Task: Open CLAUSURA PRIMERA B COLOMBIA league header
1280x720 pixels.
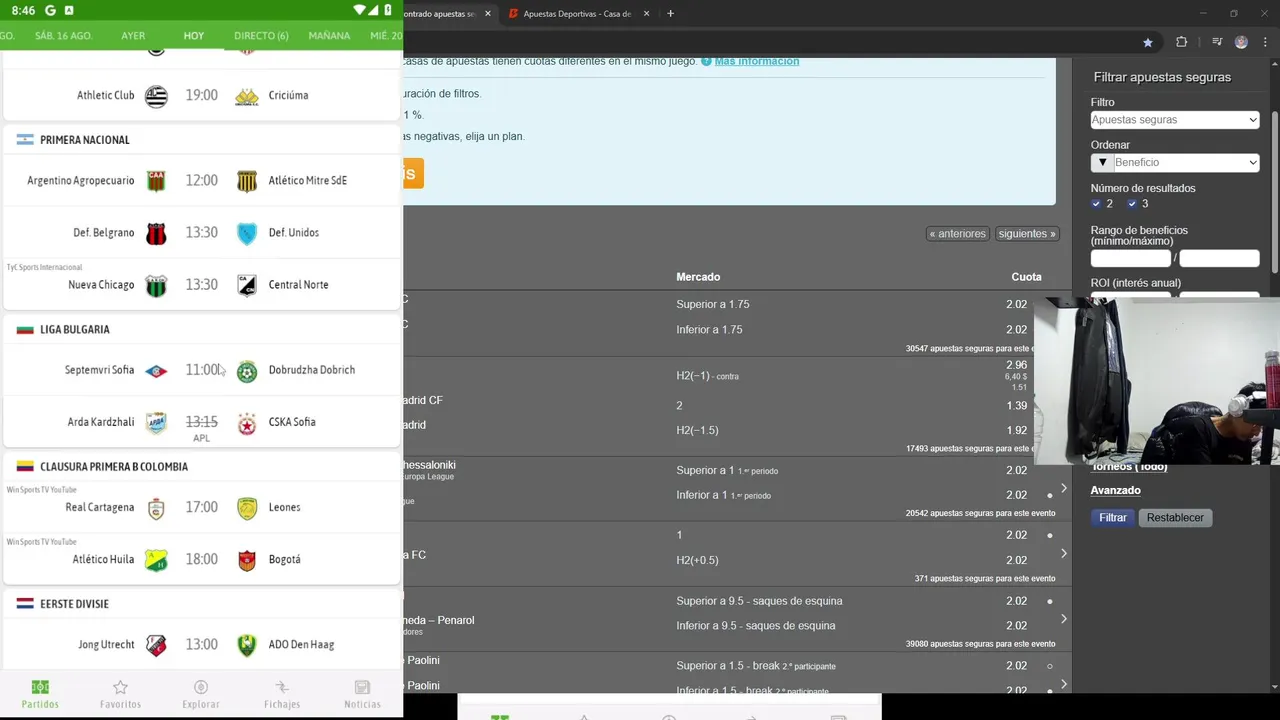Action: 201,466
